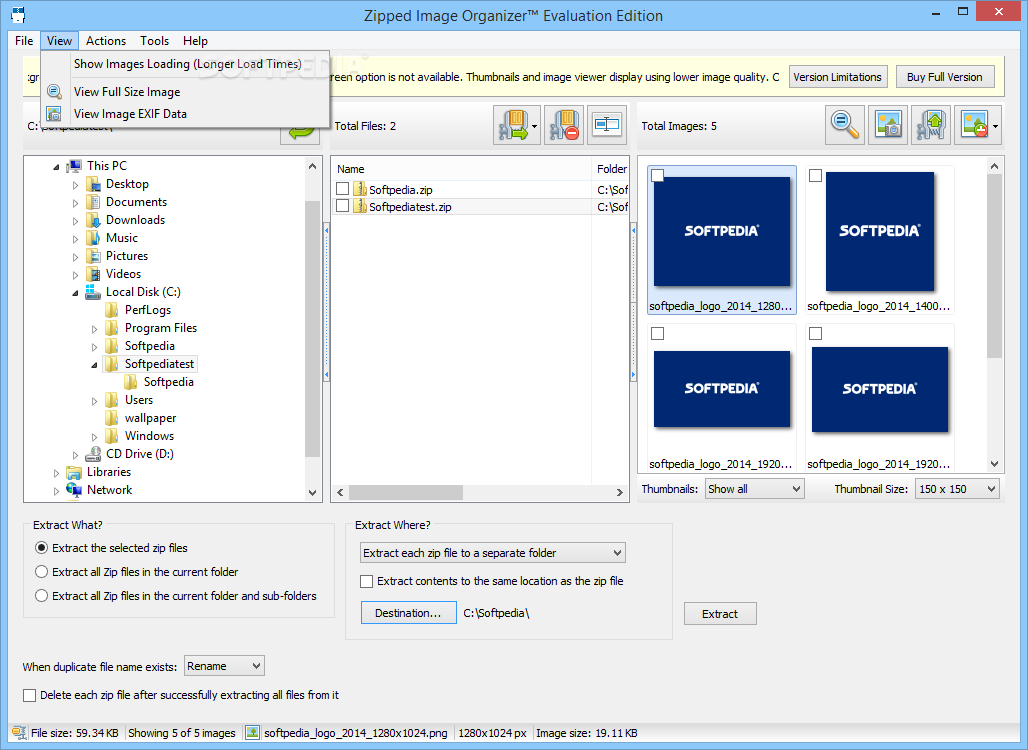The height and width of the screenshot is (750, 1028).
Task: Click the Videos folder icon in tree
Action: pos(93,274)
